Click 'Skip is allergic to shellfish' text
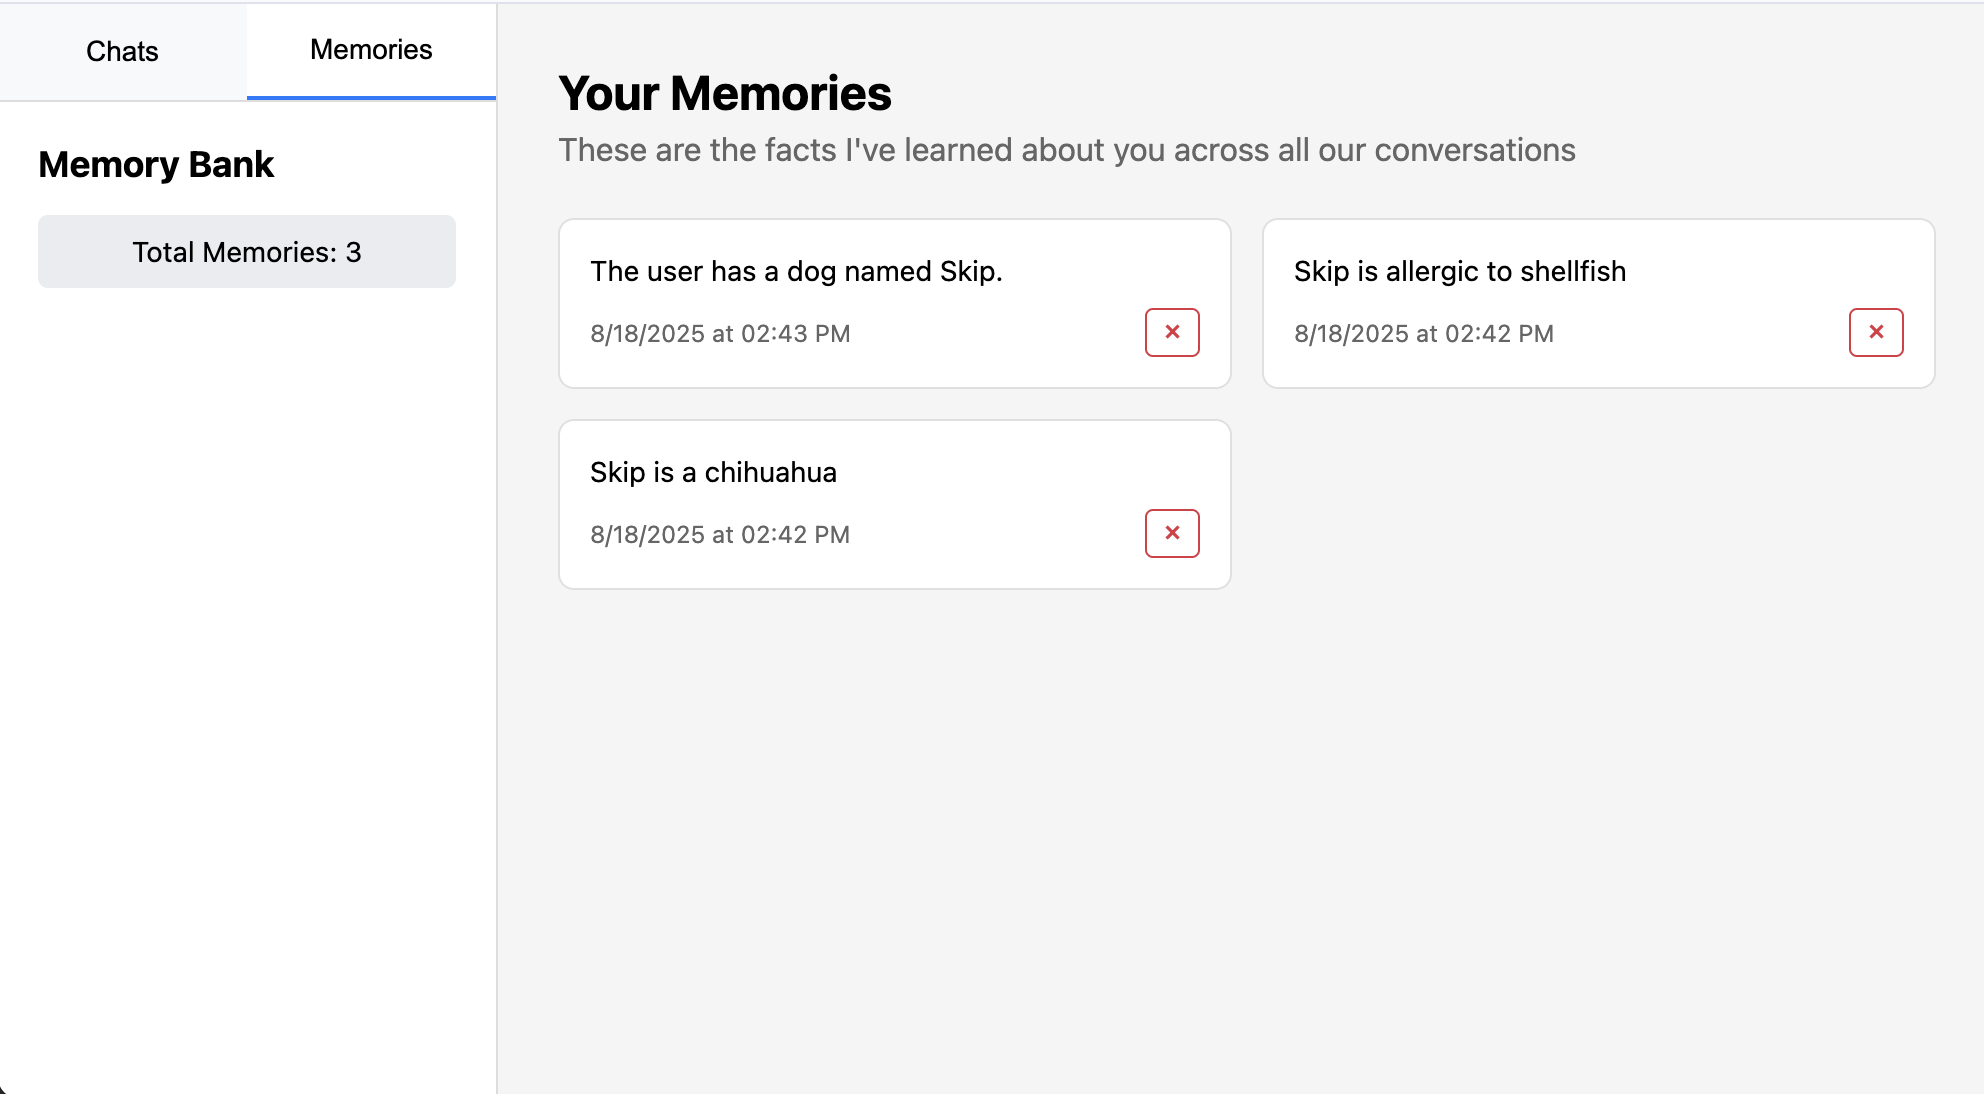Image resolution: width=1984 pixels, height=1094 pixels. [1459, 271]
